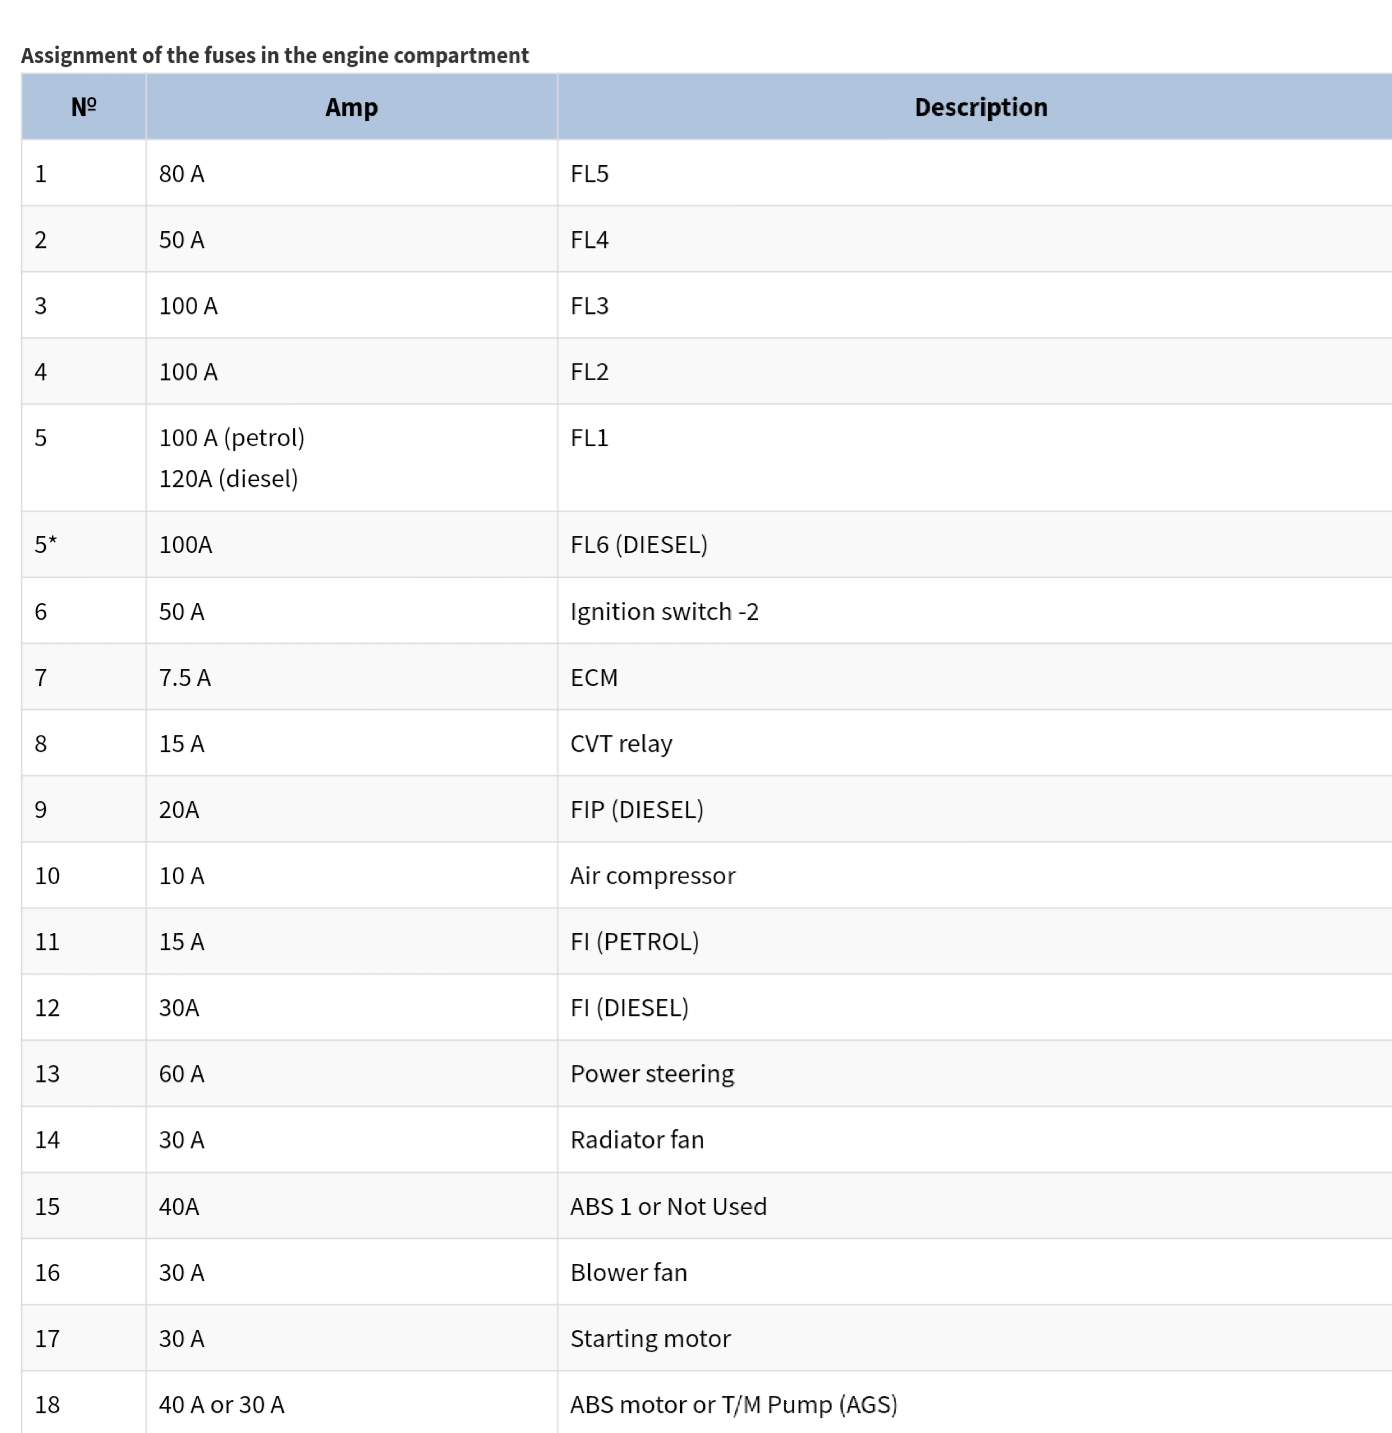The width and height of the screenshot is (1392, 1433).
Task: Click the 'FL3' description cell
Action: 975,305
